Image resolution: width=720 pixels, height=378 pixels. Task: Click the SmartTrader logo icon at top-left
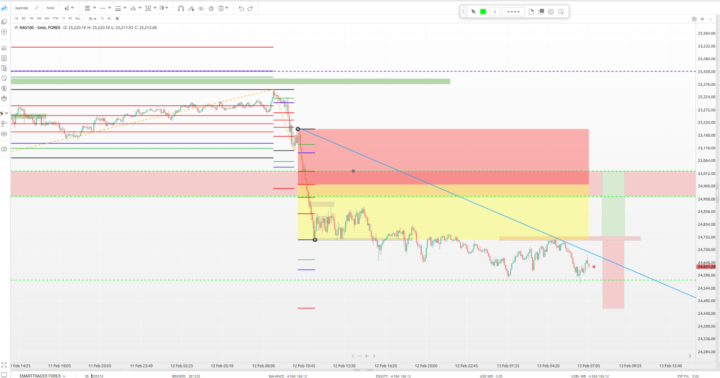4,8
